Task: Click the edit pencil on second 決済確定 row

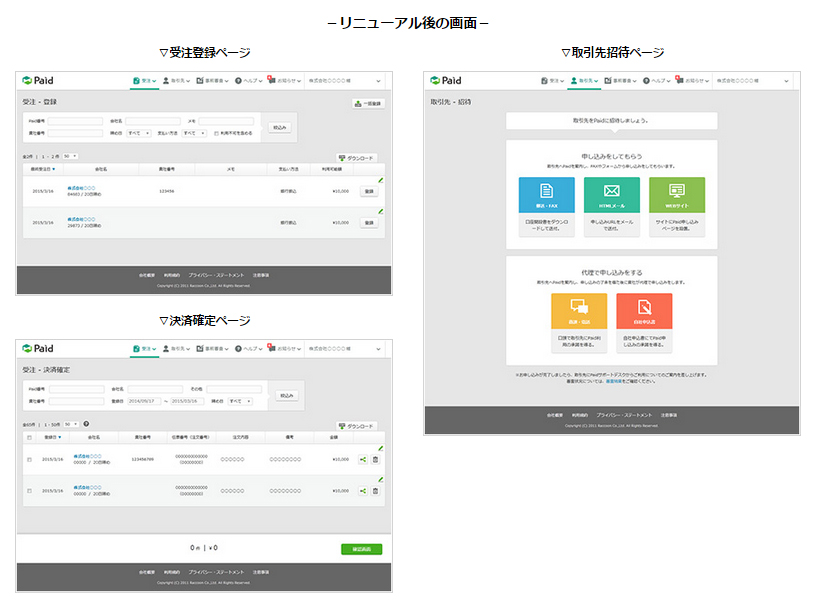Action: [381, 480]
